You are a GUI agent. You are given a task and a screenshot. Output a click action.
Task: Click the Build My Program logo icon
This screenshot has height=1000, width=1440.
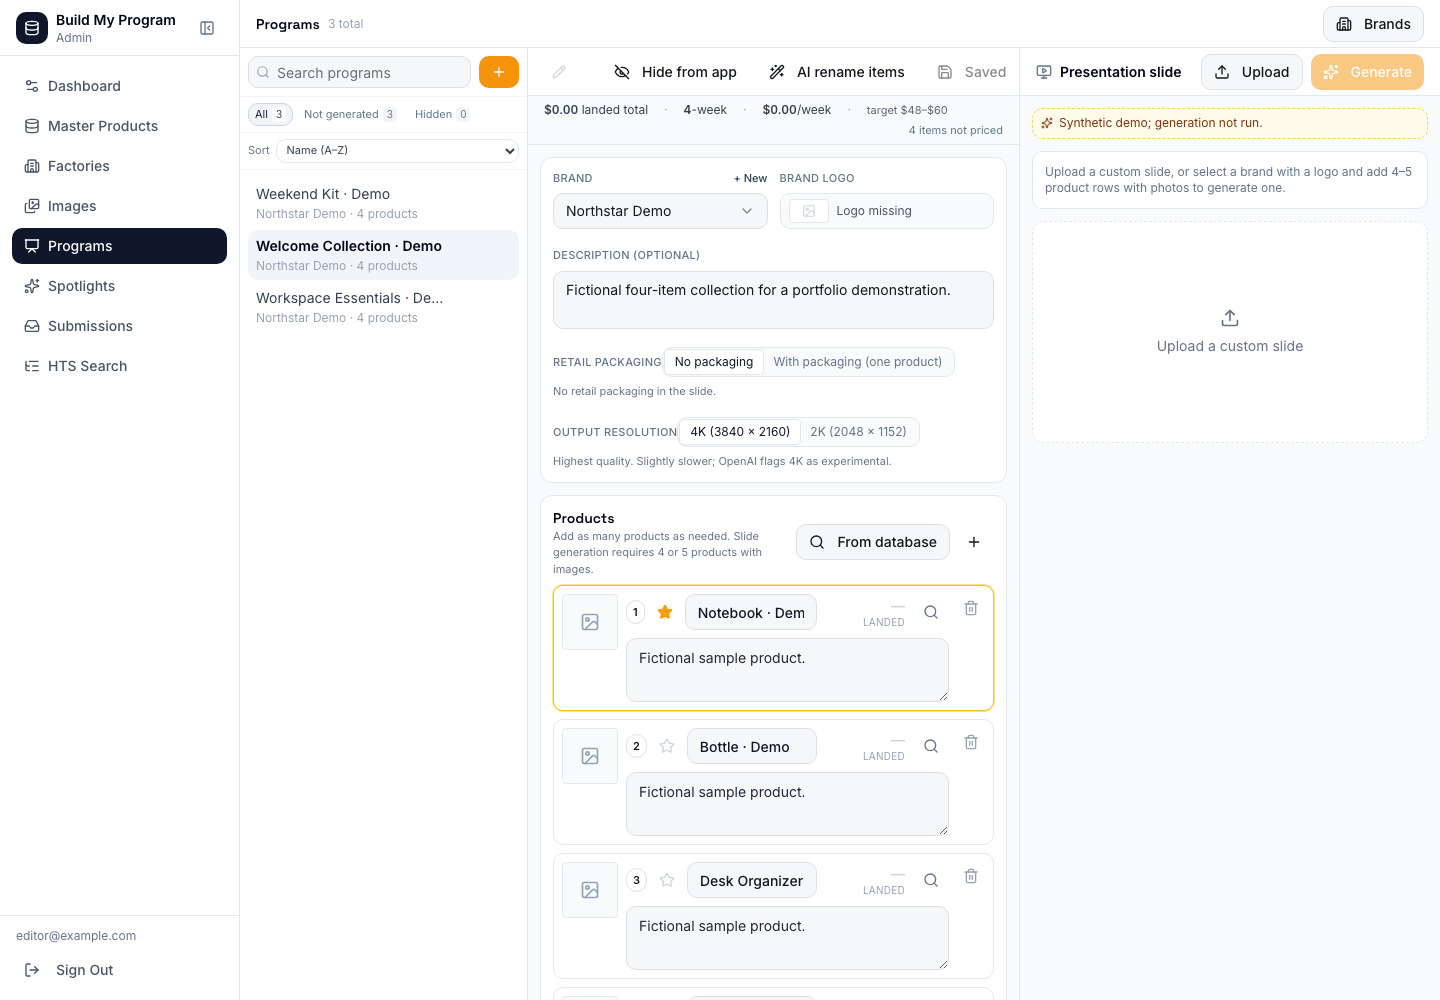(32, 28)
